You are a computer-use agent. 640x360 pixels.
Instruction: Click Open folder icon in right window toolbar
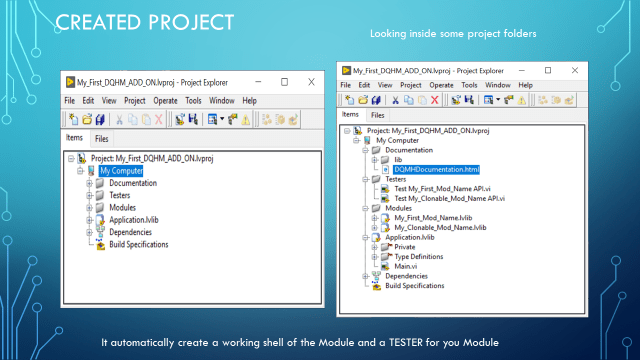363,100
